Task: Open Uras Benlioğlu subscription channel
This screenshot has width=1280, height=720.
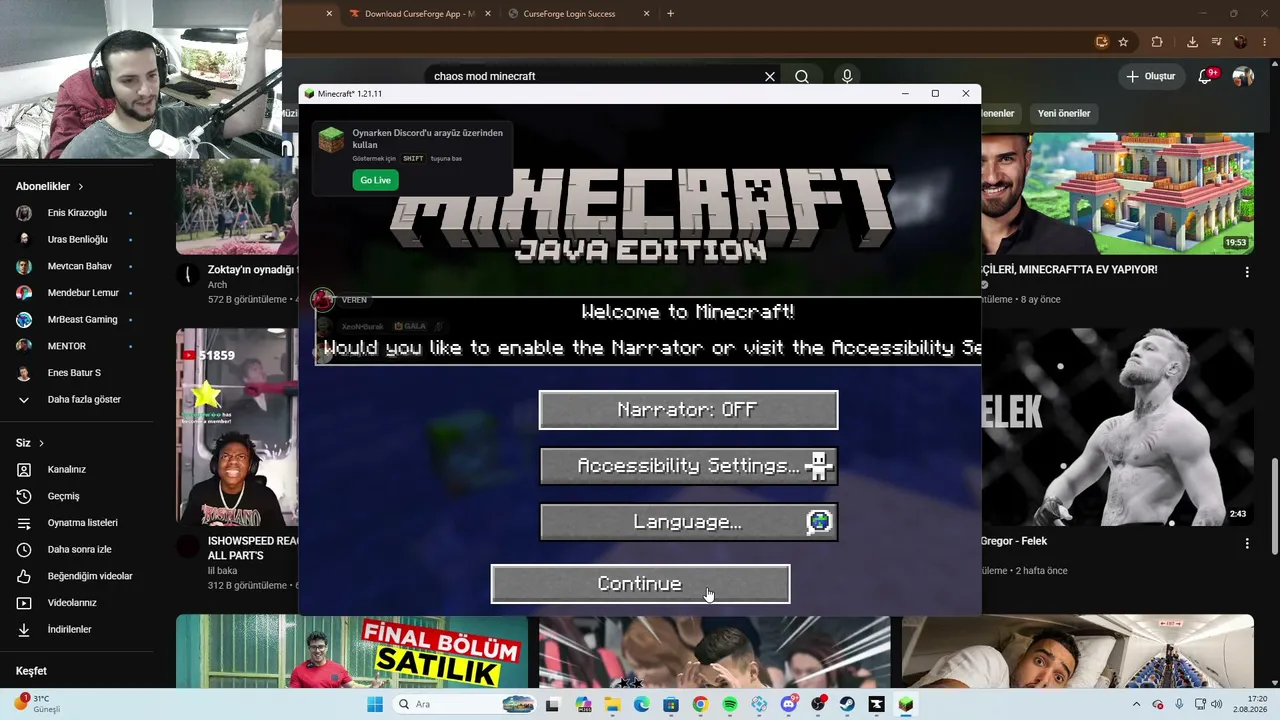Action: [75, 240]
